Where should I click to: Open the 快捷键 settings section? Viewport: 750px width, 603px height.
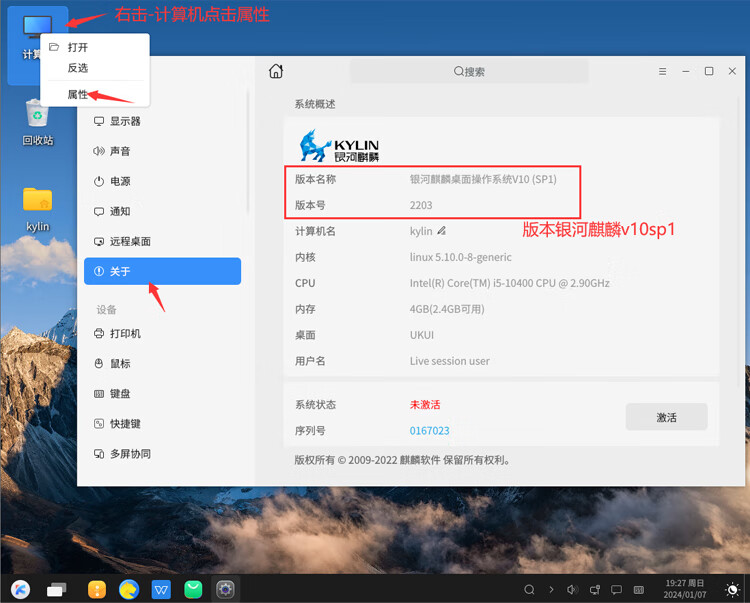point(163,424)
